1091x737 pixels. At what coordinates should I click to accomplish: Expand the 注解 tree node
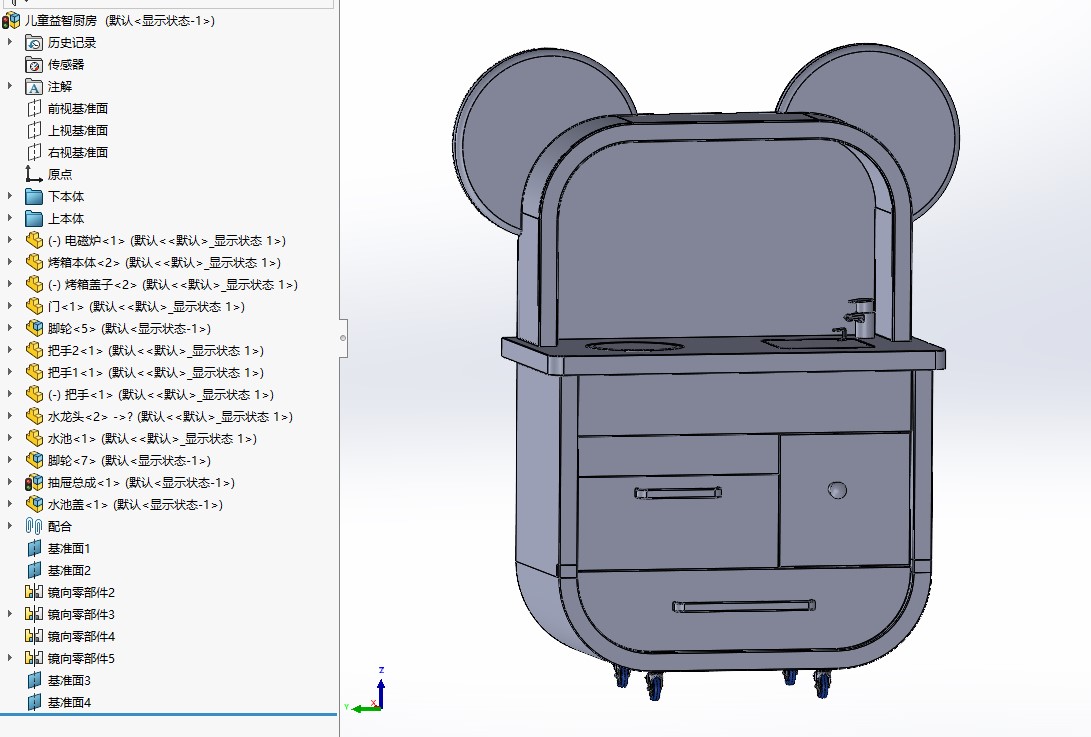10,86
